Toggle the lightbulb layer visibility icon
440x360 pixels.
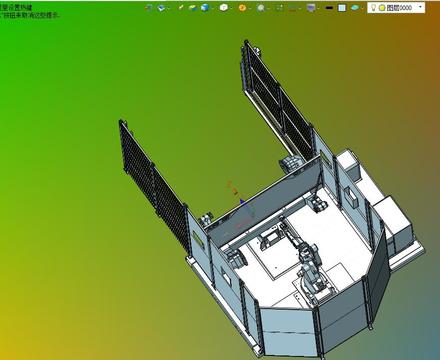coord(373,8)
